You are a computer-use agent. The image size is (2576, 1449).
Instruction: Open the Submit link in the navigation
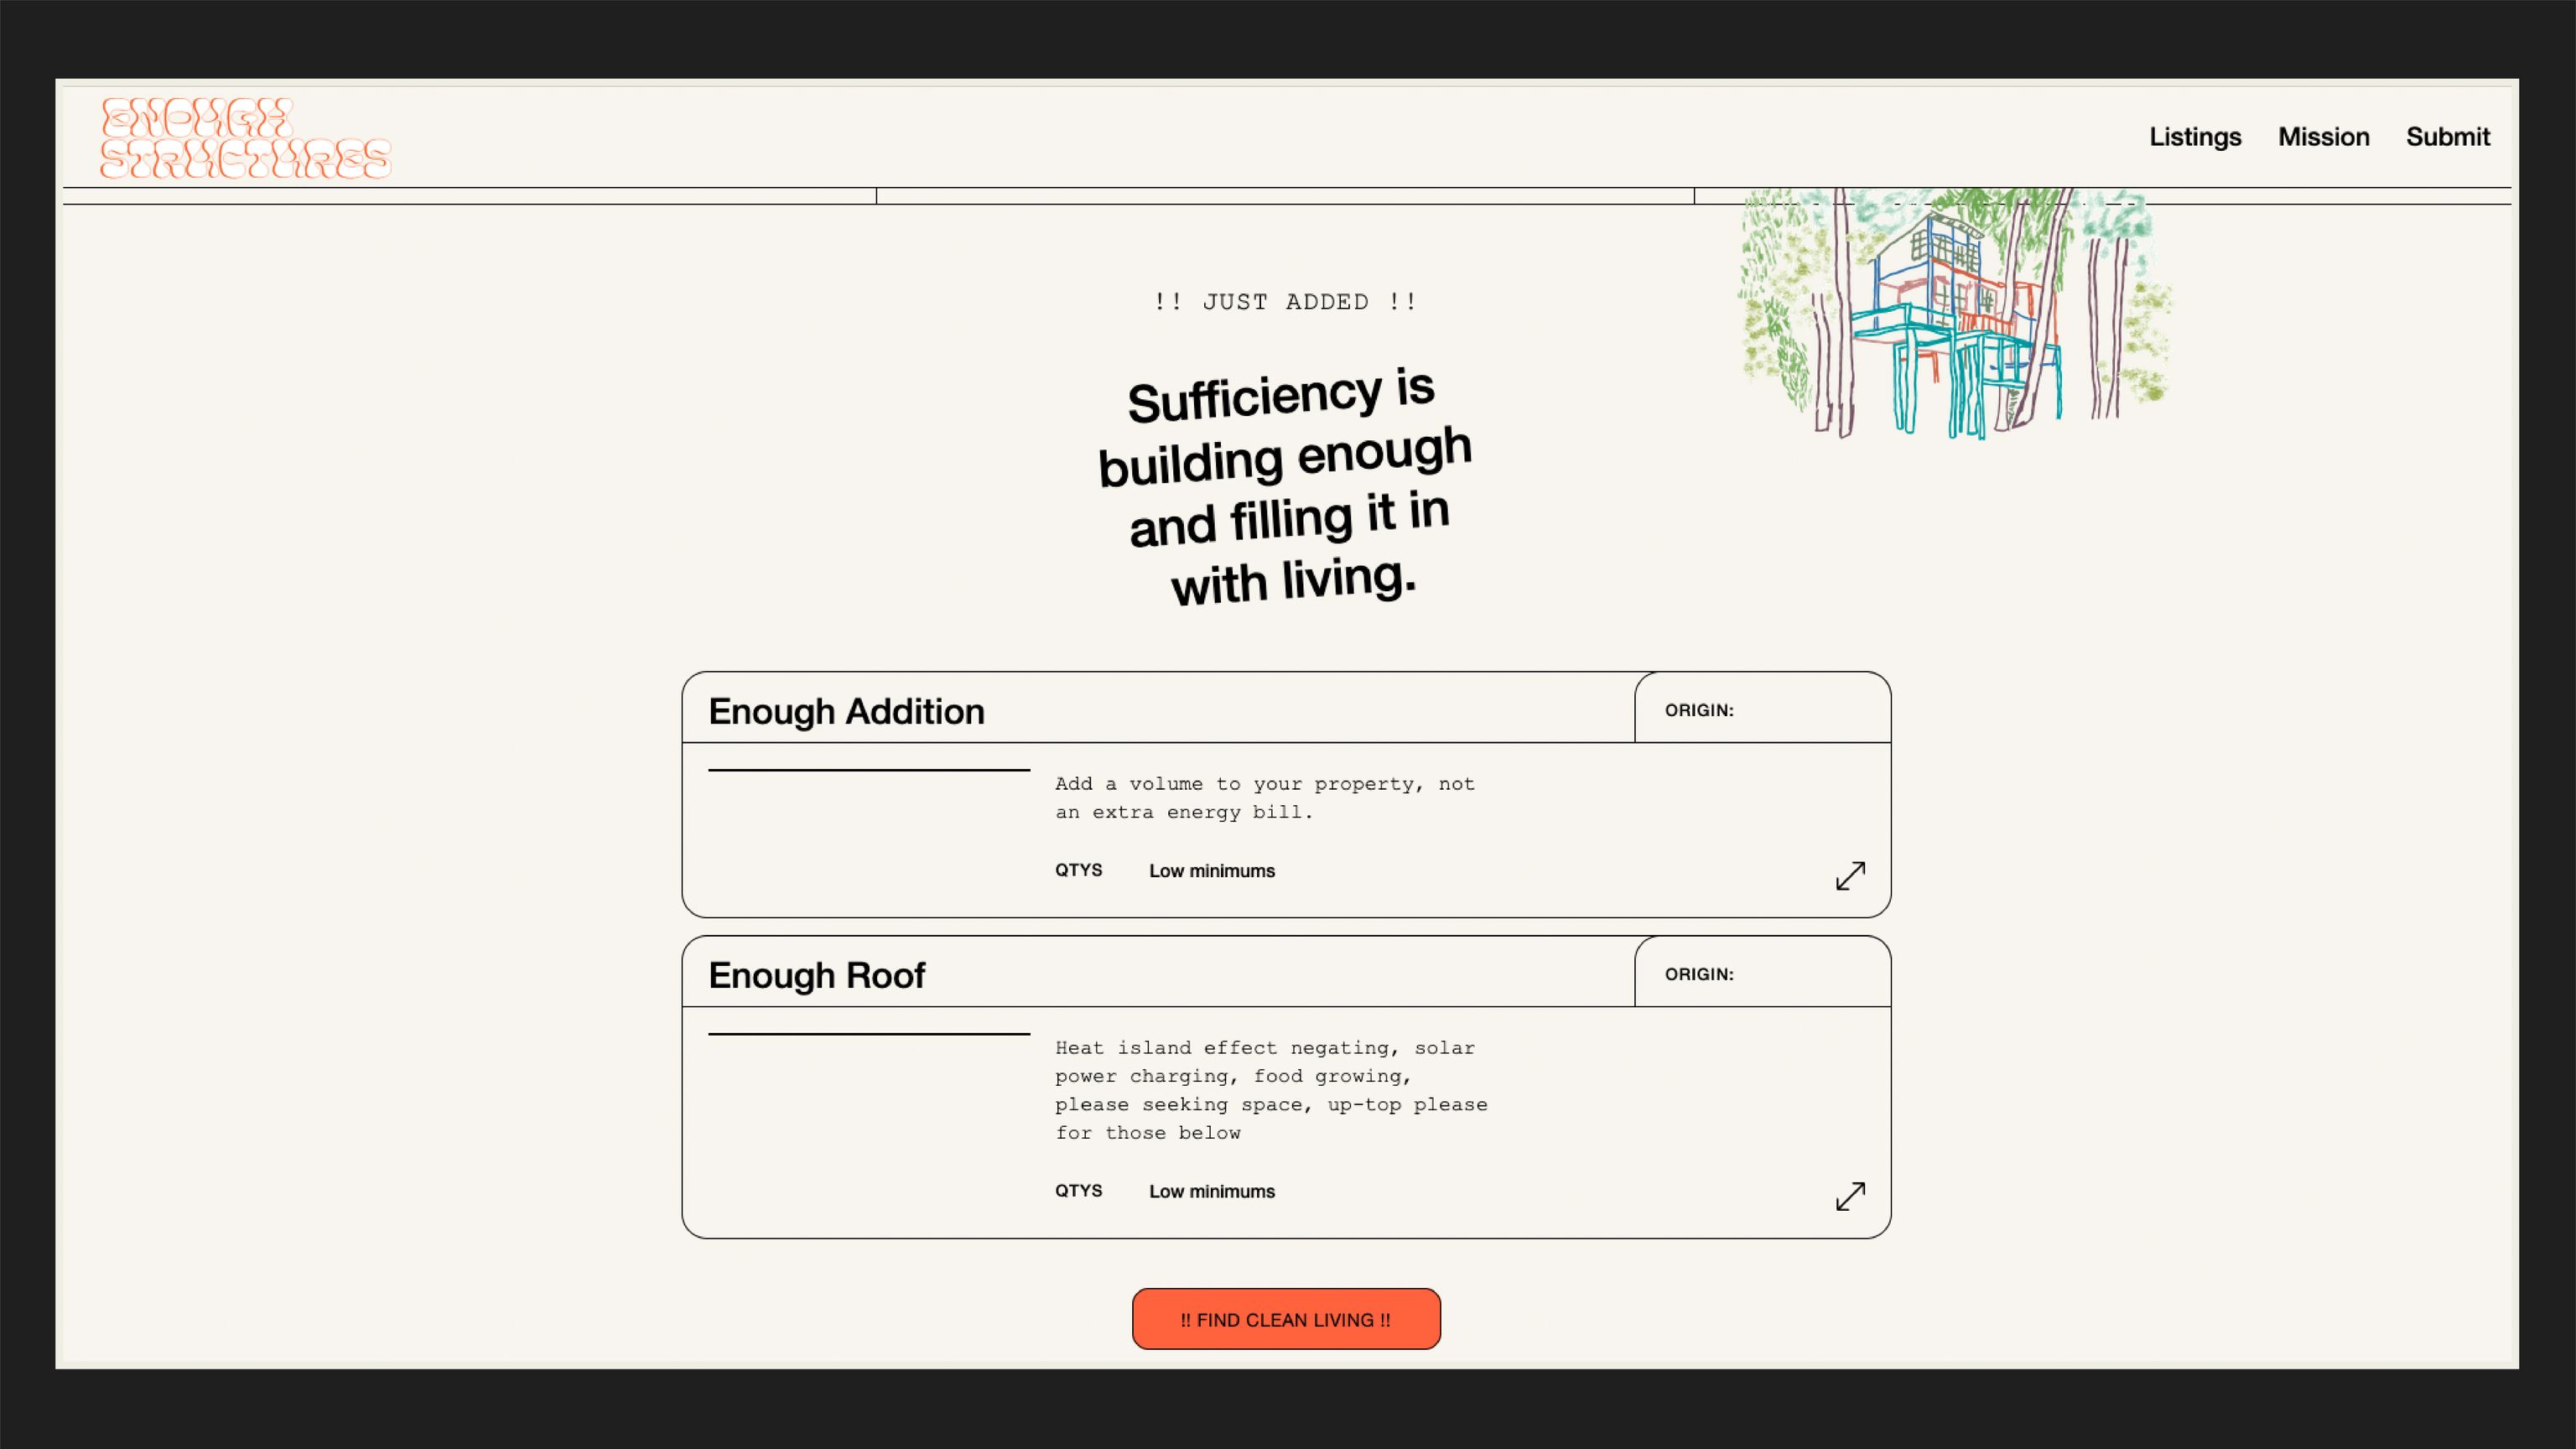point(2447,137)
